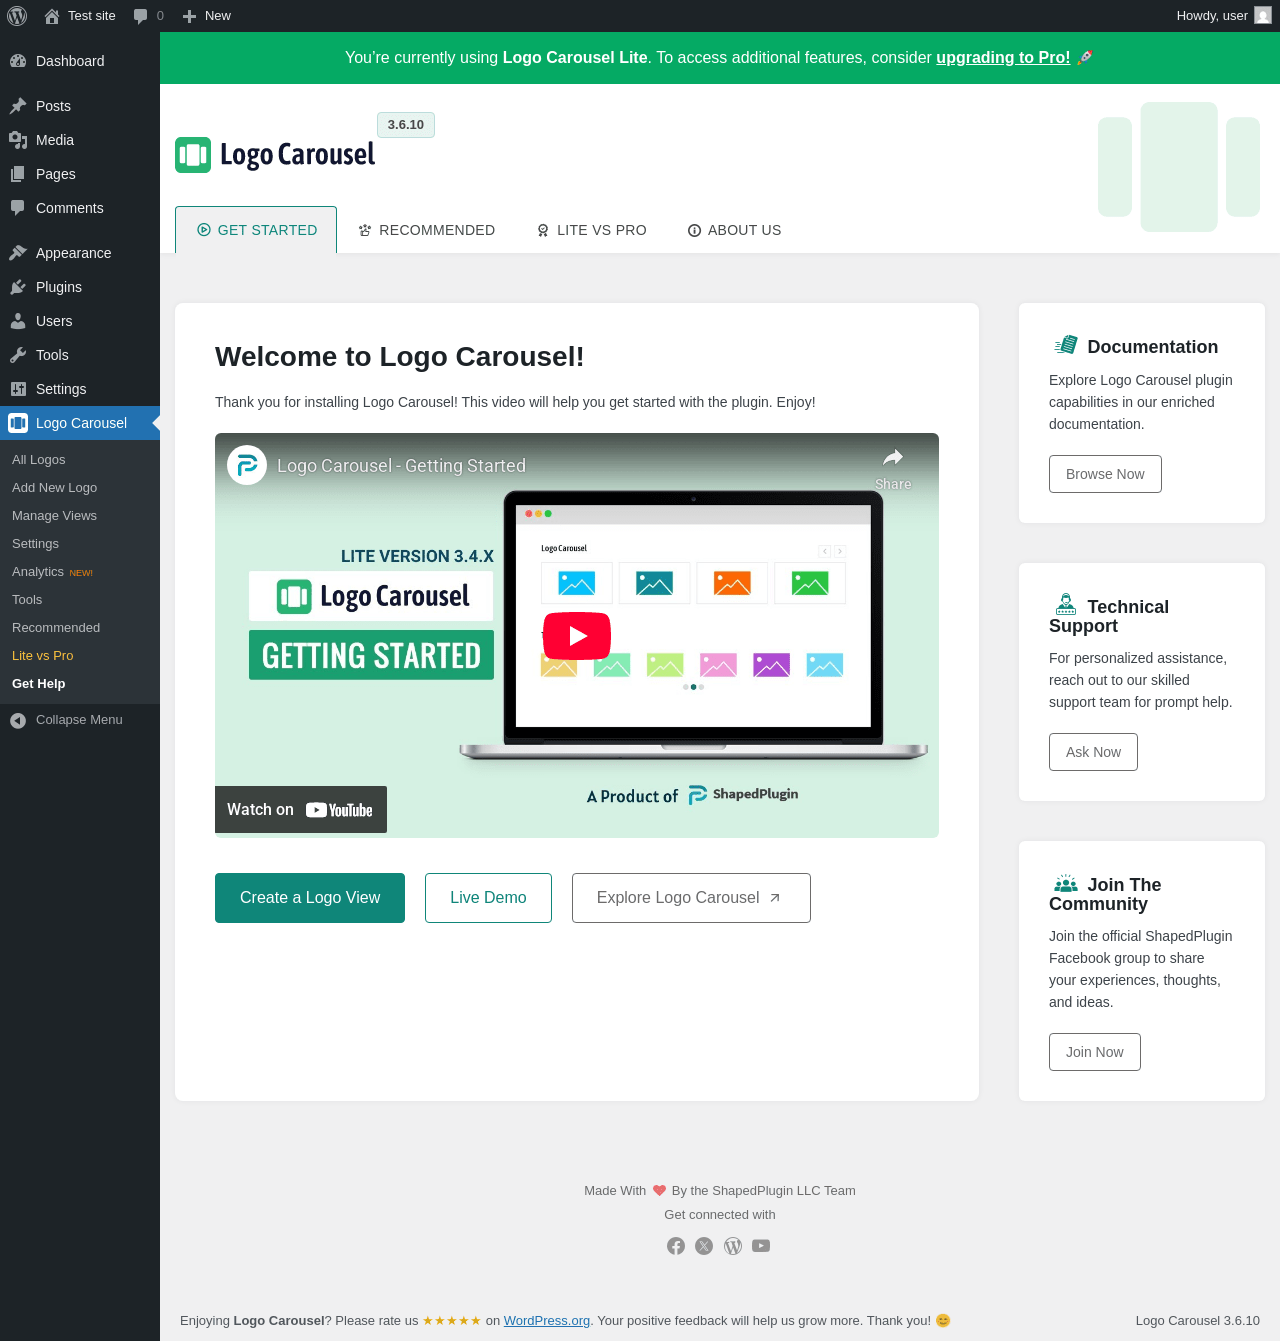Viewport: 1280px width, 1341px height.
Task: Open the Recommended submenu item
Action: [80, 628]
